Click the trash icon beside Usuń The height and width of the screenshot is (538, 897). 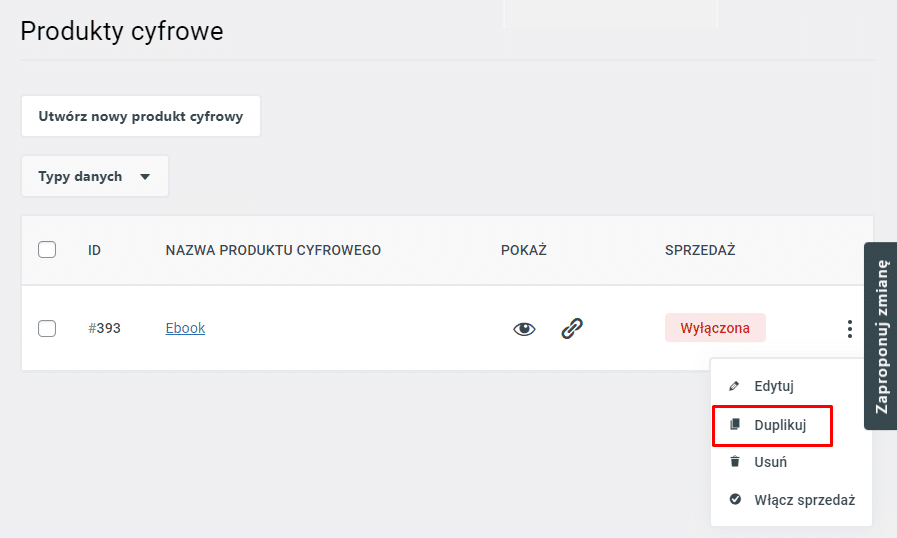(735, 461)
